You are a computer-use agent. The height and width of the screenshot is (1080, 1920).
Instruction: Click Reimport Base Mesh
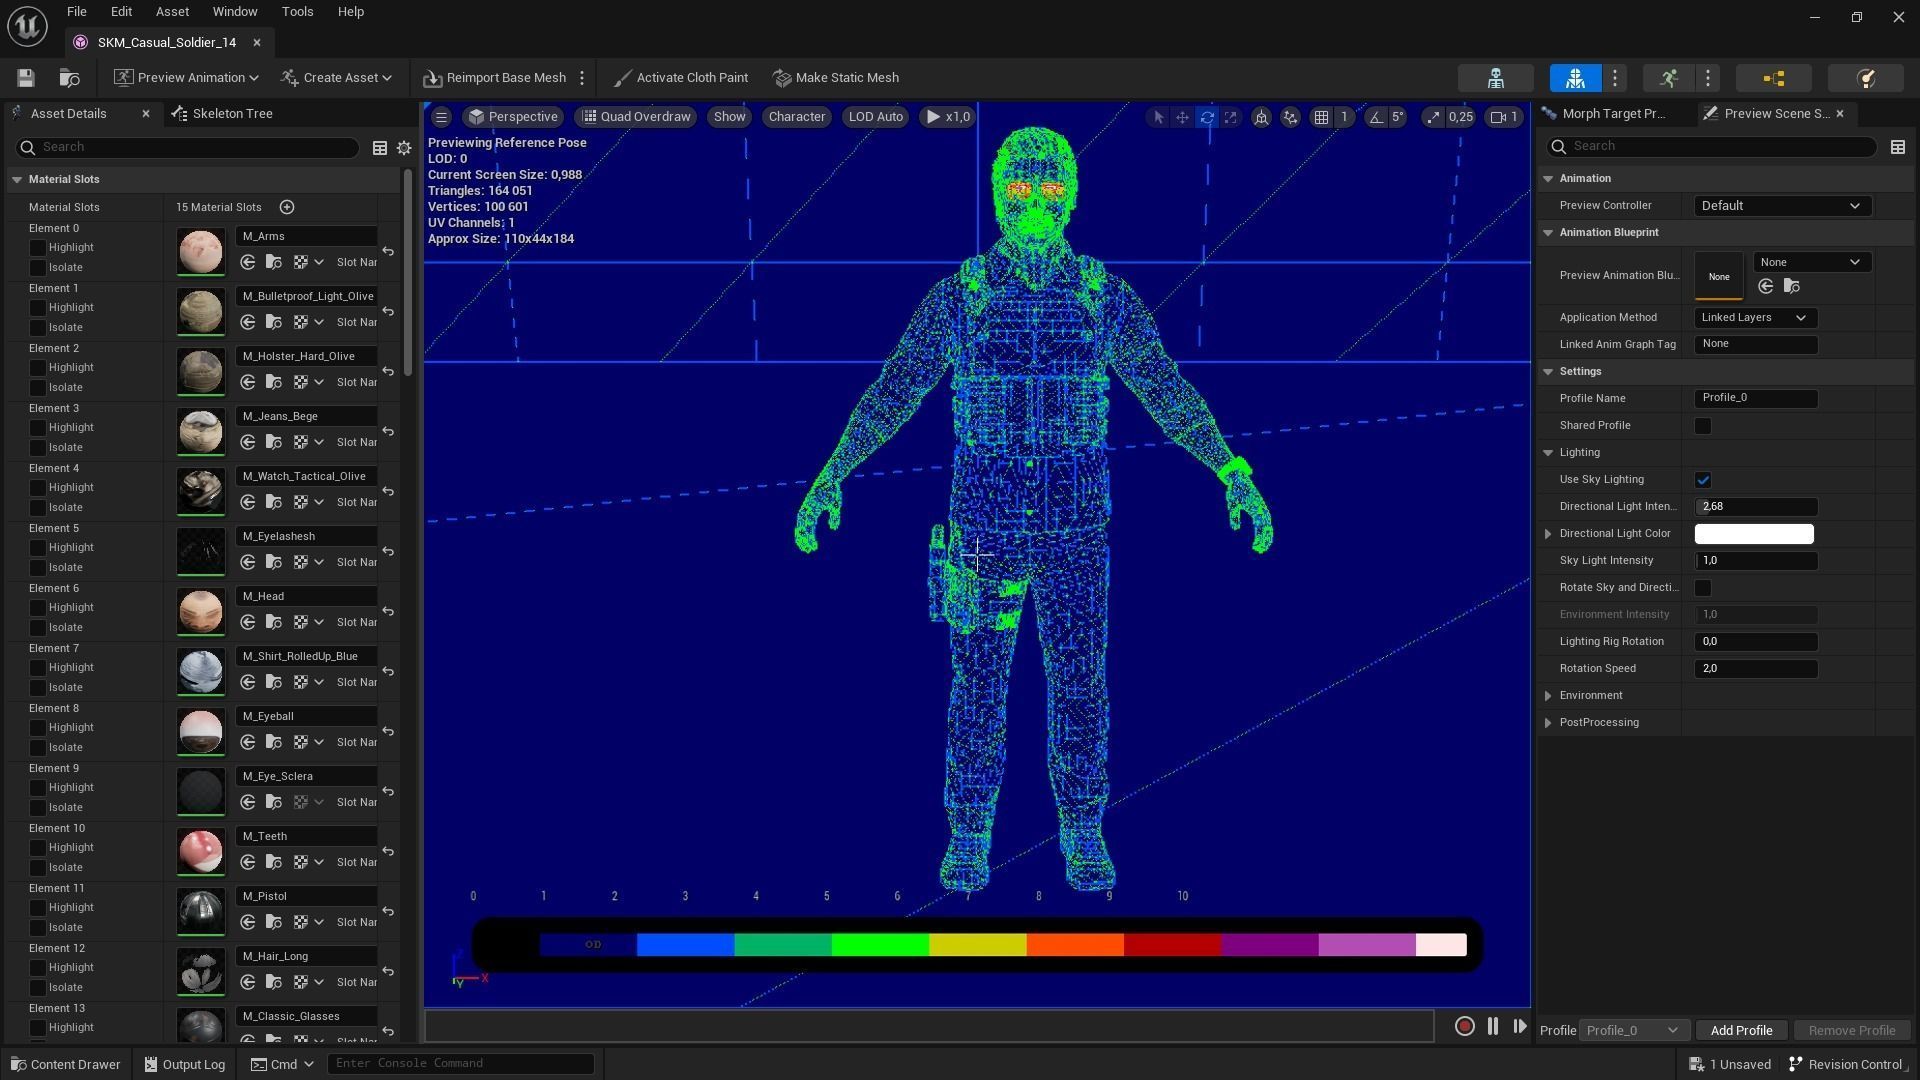click(x=495, y=78)
